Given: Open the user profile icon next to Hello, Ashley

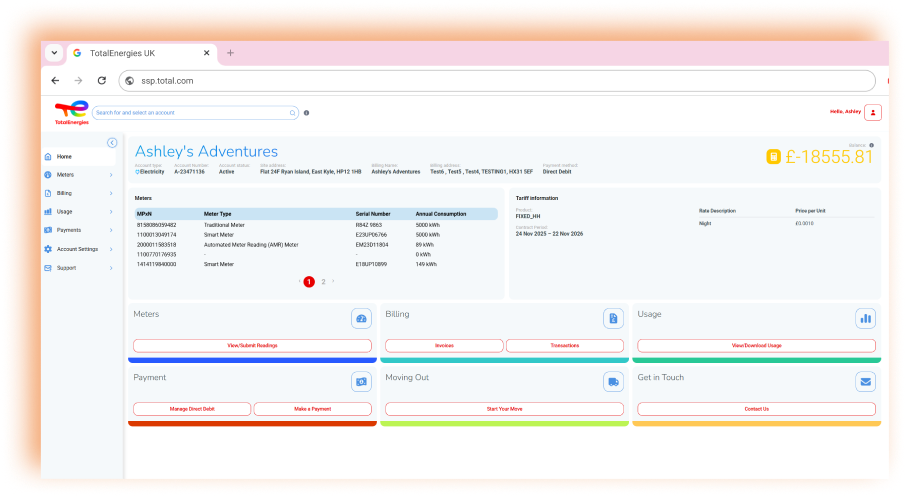Looking at the screenshot, I should click(872, 112).
